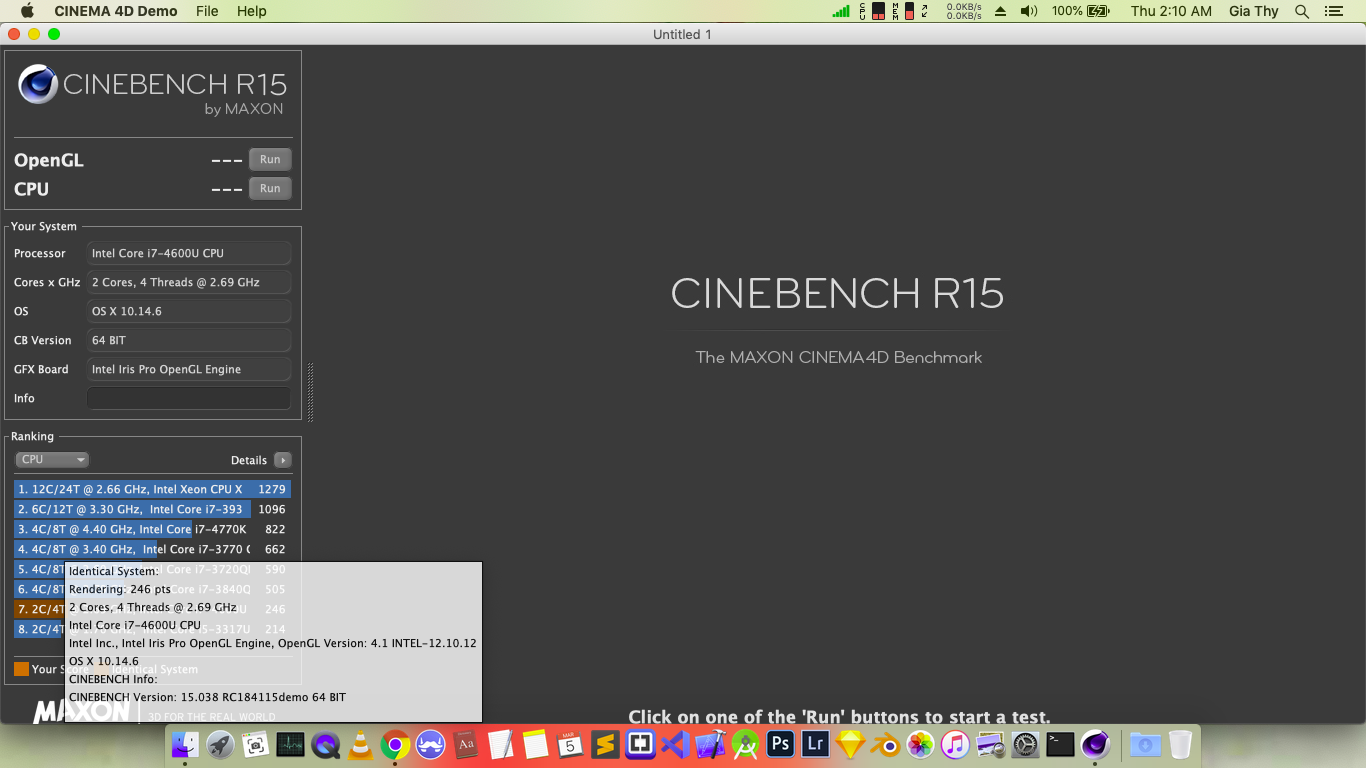
Task: Click the CB Version 64 BIT field
Action: click(189, 340)
